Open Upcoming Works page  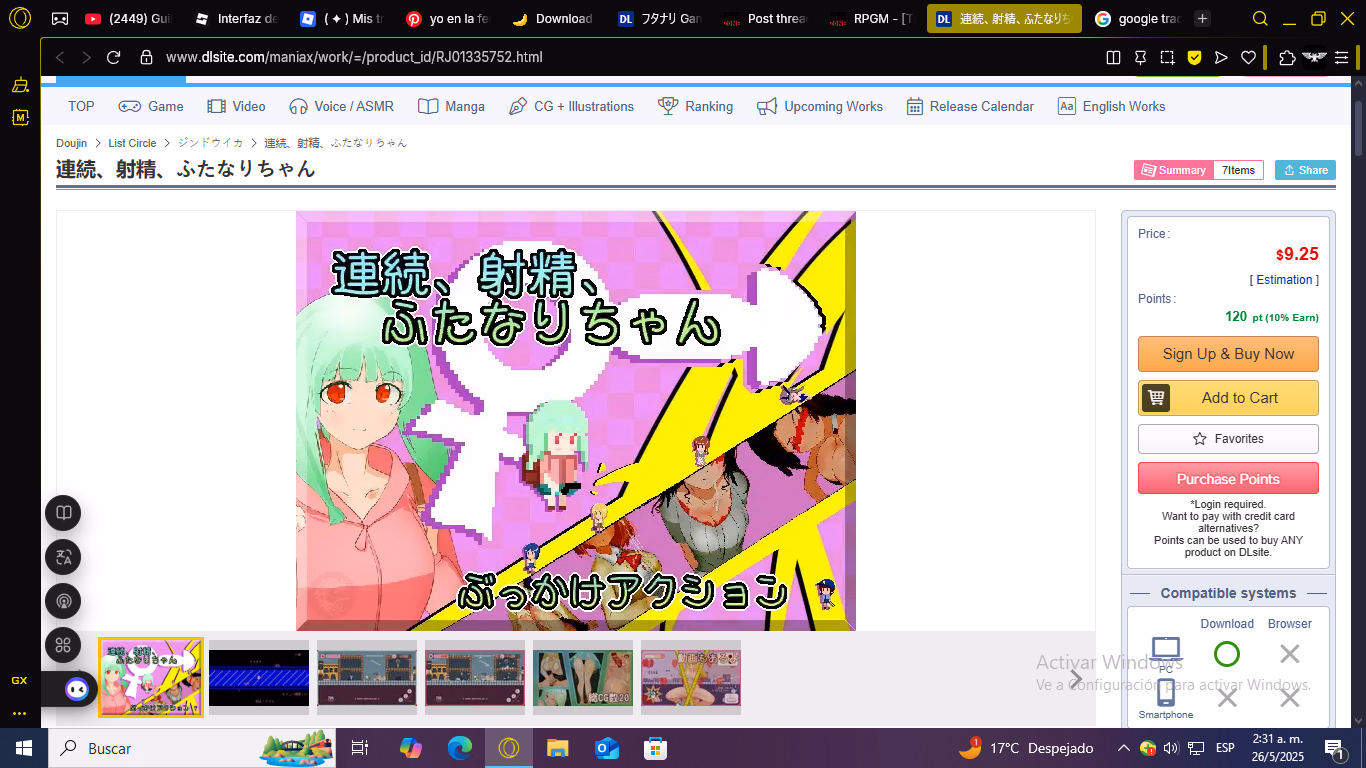pos(820,106)
